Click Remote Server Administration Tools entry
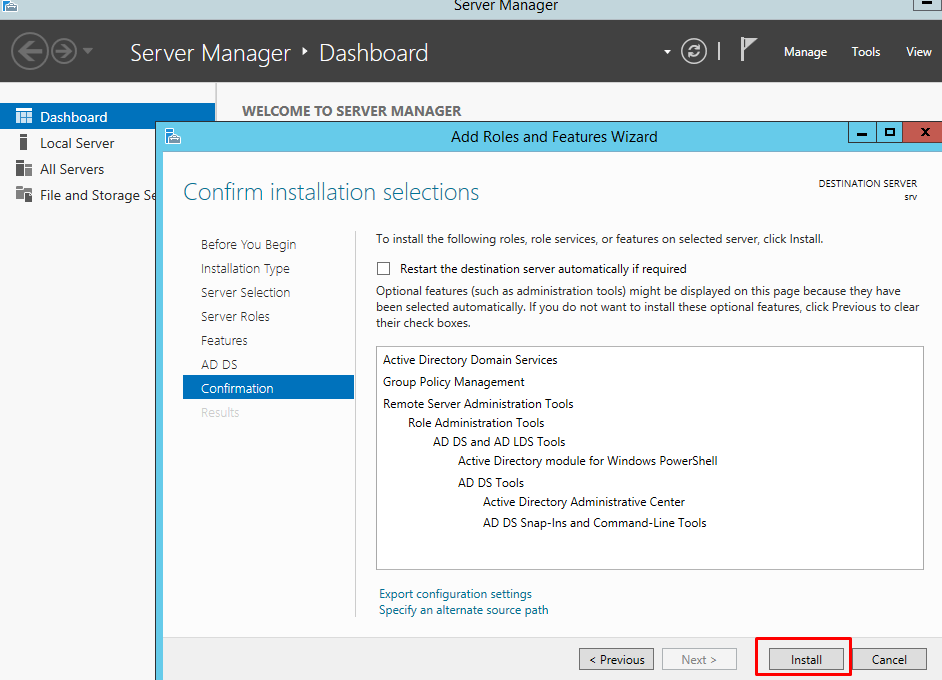This screenshot has width=942, height=680. point(478,404)
